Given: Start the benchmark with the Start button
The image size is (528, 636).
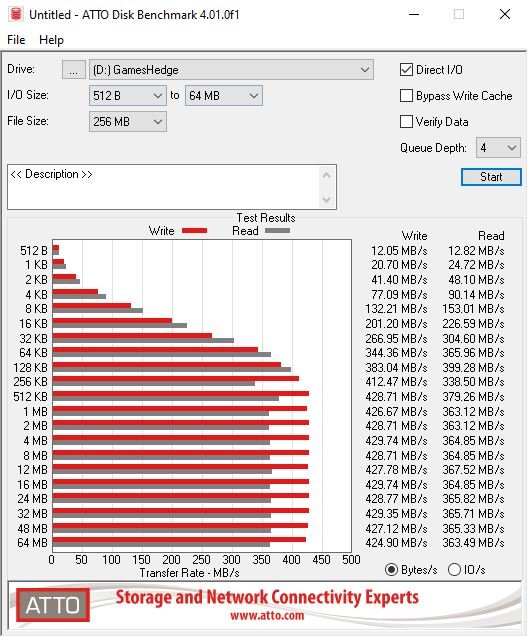Looking at the screenshot, I should [491, 177].
